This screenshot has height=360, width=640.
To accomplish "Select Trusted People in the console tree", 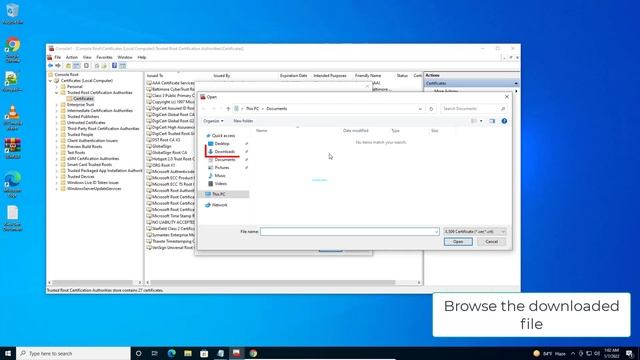I will point(80,135).
